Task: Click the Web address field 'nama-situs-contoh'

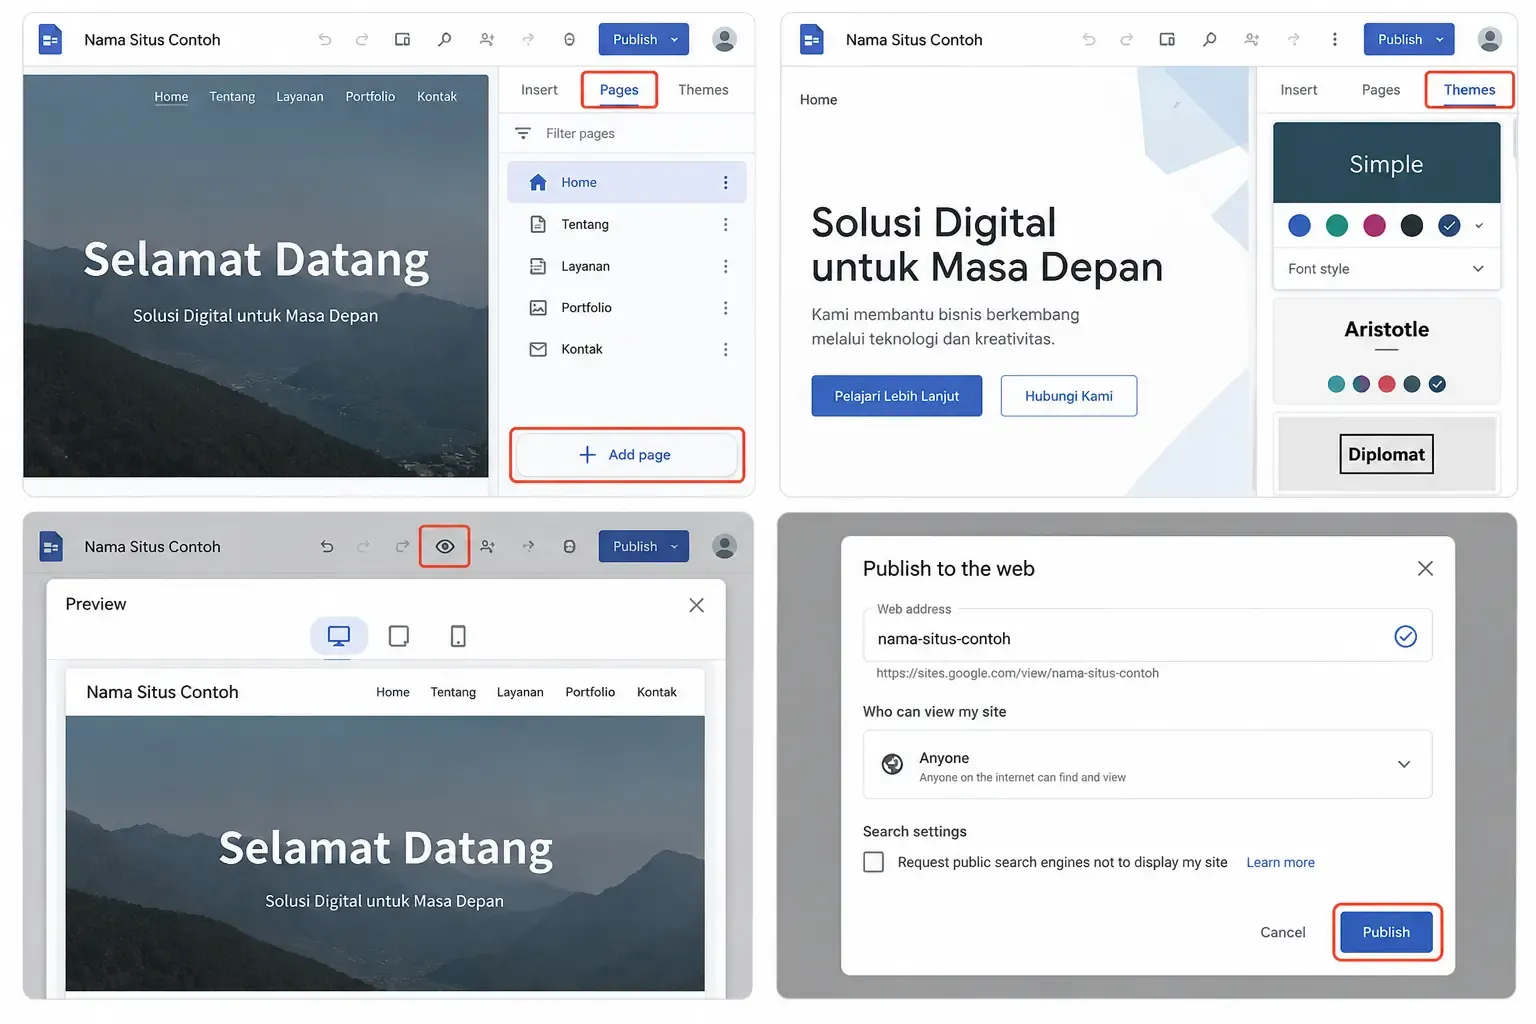Action: pyautogui.click(x=1147, y=636)
